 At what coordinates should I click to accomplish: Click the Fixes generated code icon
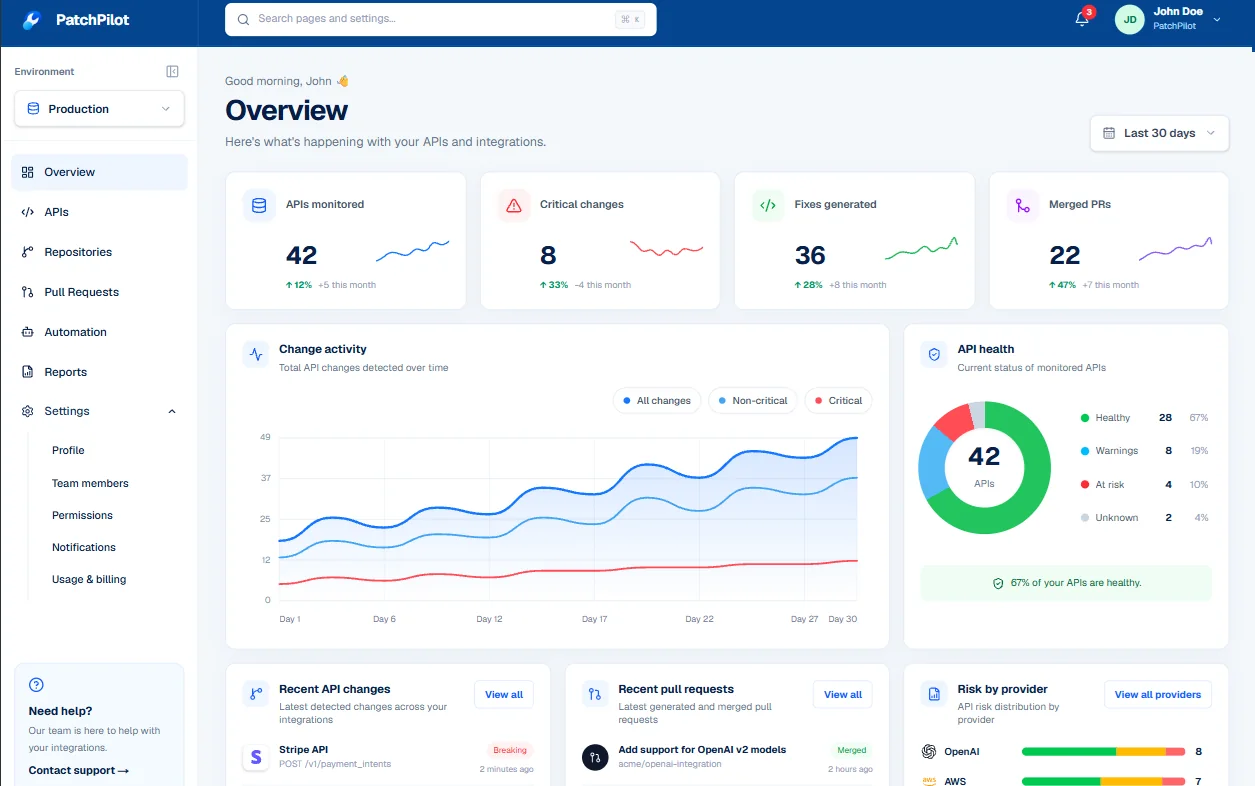[768, 206]
